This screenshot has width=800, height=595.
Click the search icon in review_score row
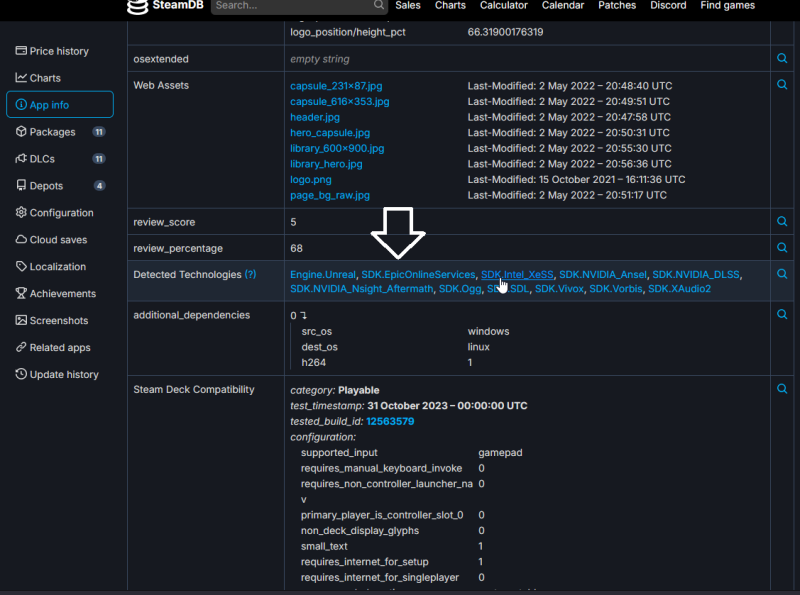coord(782,221)
